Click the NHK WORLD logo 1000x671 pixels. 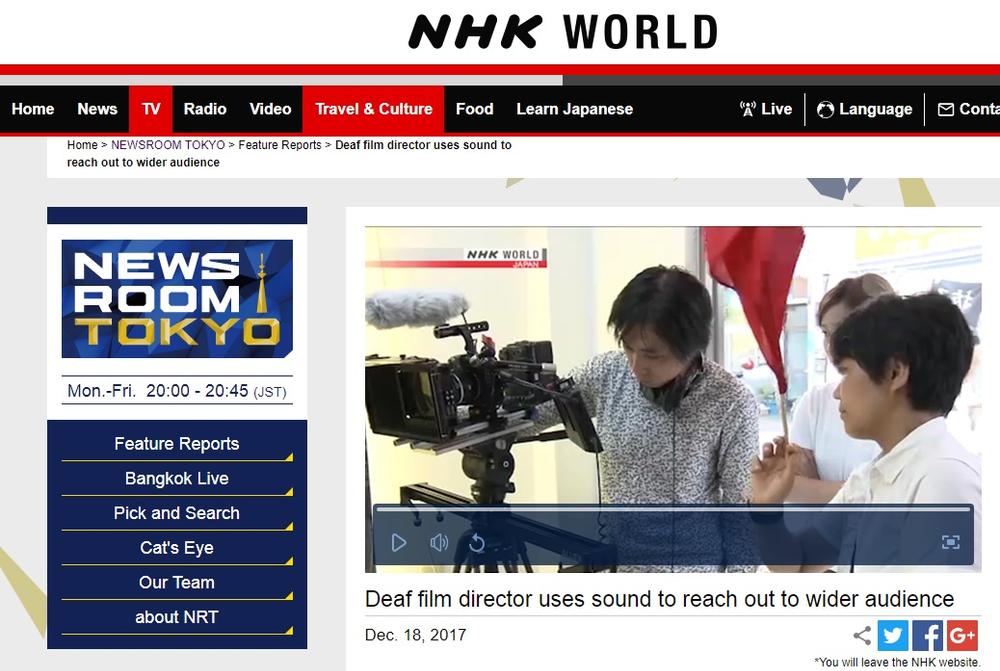(x=563, y=32)
